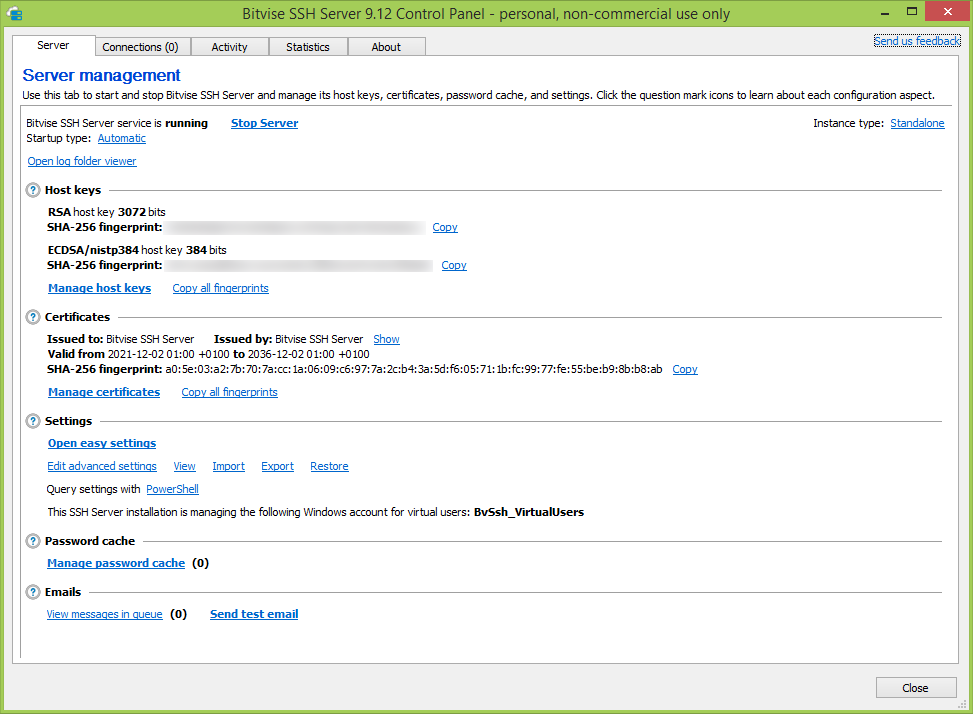Click the View settings link
This screenshot has height=714, width=973.
click(x=184, y=466)
